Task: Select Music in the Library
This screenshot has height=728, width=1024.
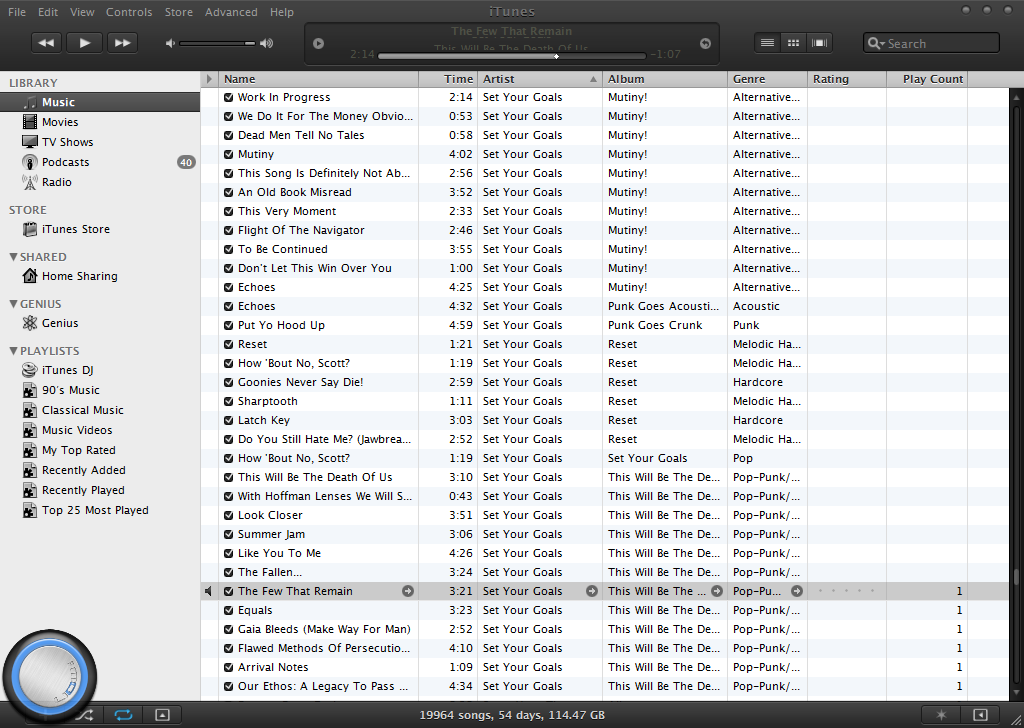Action: (100, 103)
